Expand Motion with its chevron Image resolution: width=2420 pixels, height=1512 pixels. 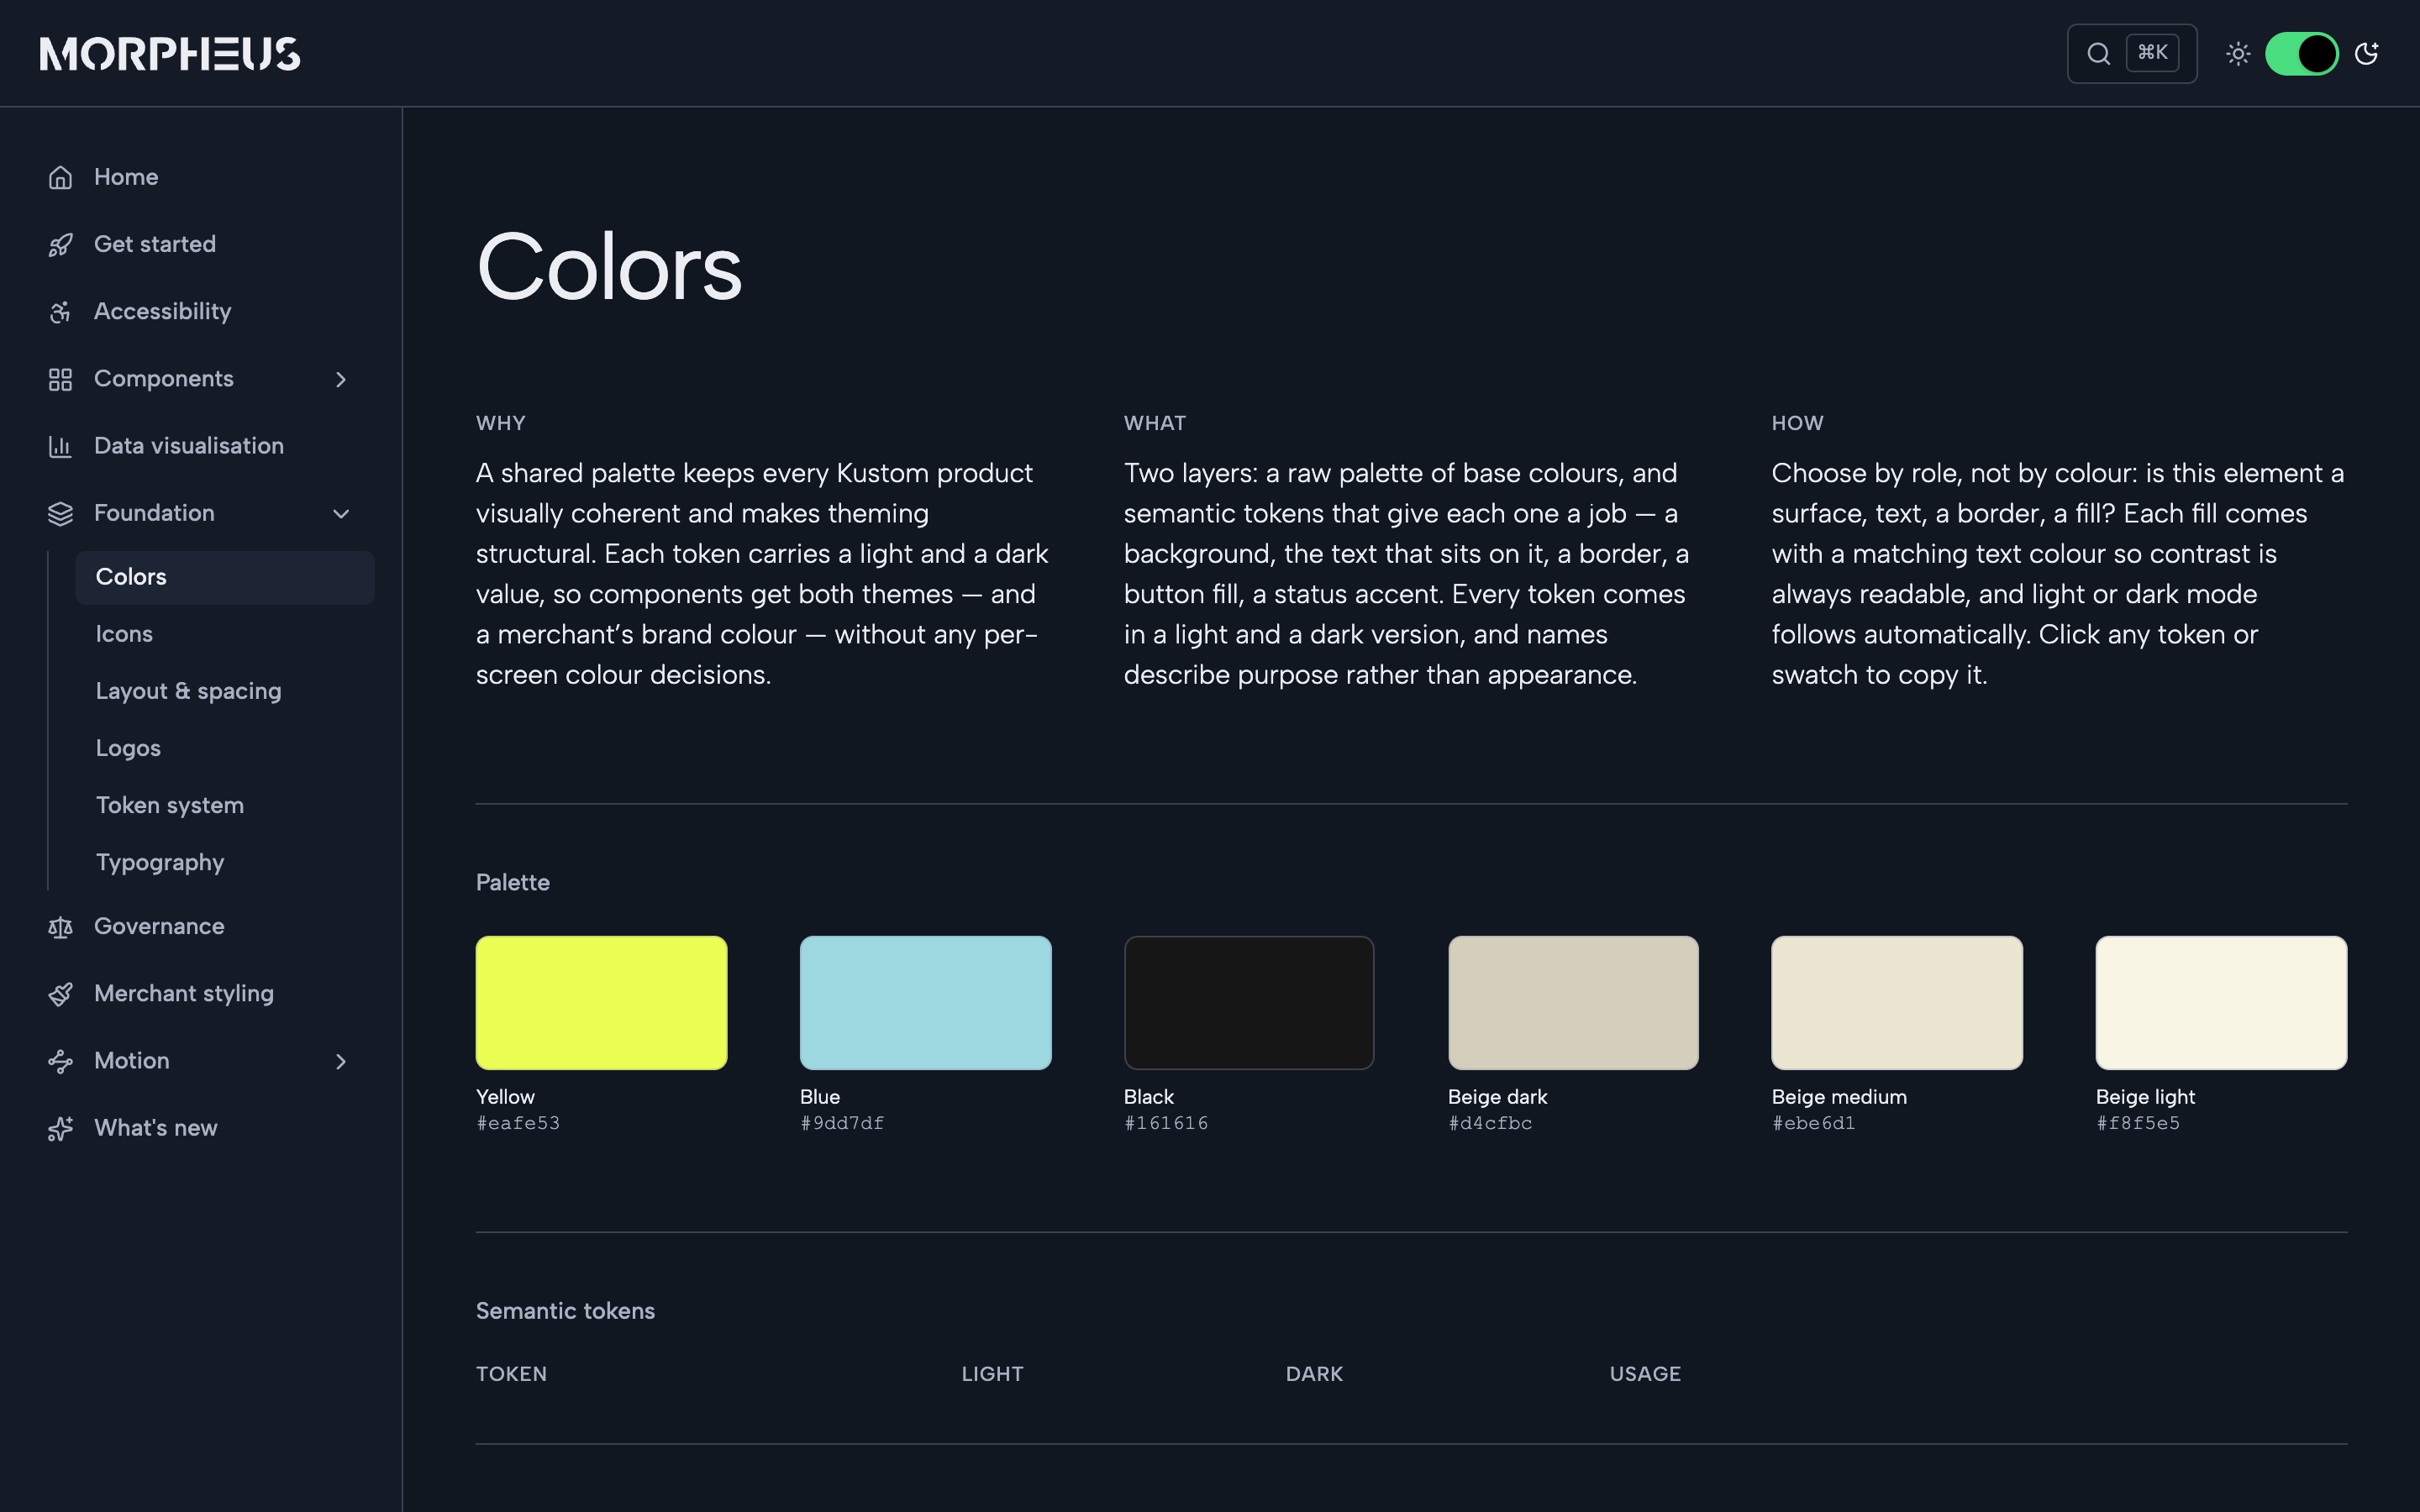coord(341,1061)
